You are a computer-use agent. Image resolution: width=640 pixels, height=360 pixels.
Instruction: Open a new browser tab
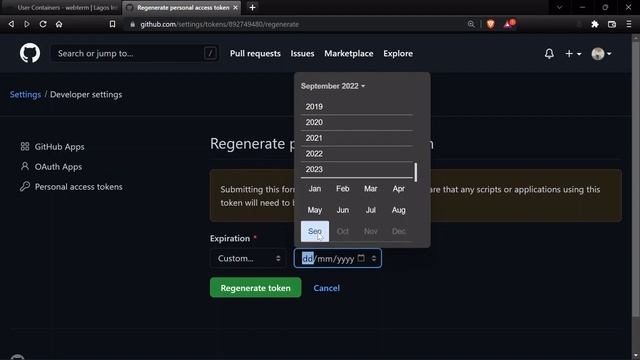pos(252,7)
